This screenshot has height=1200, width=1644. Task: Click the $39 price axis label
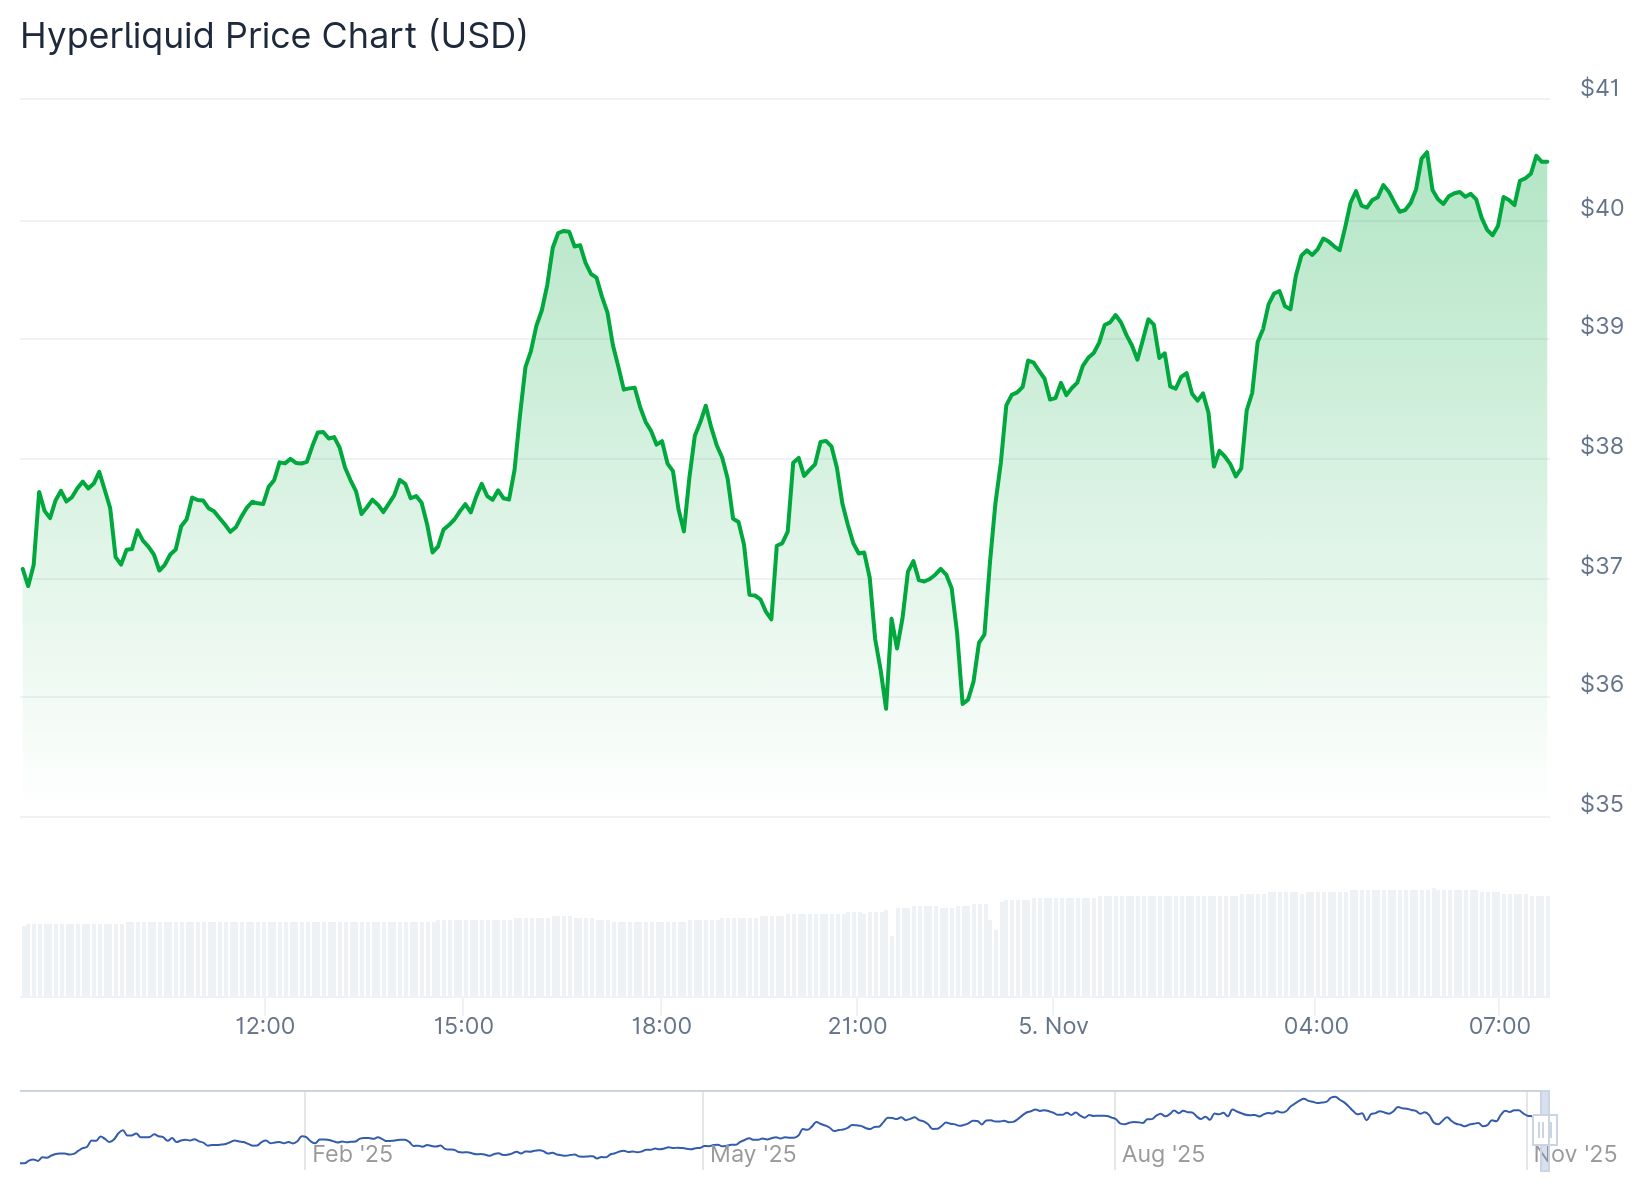tap(1600, 326)
